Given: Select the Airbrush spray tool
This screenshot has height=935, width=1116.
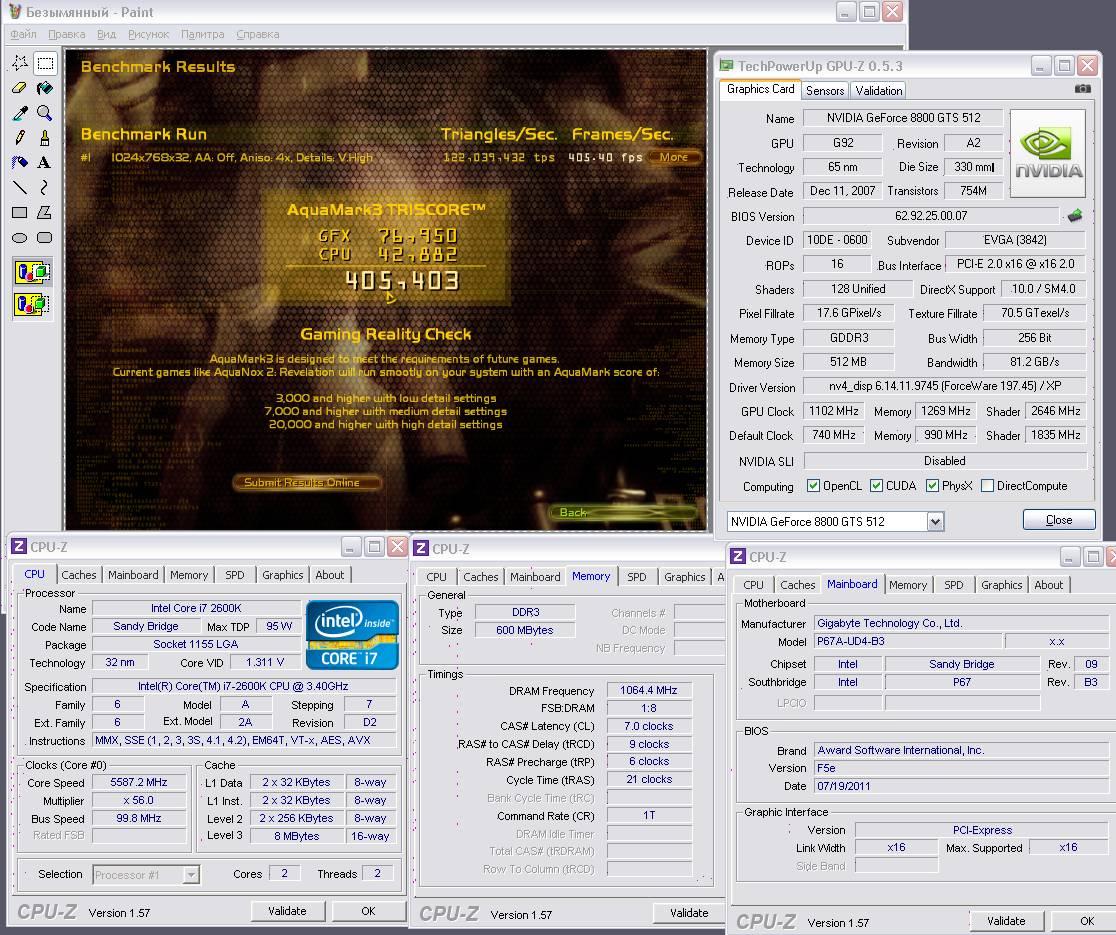Looking at the screenshot, I should tap(20, 163).
